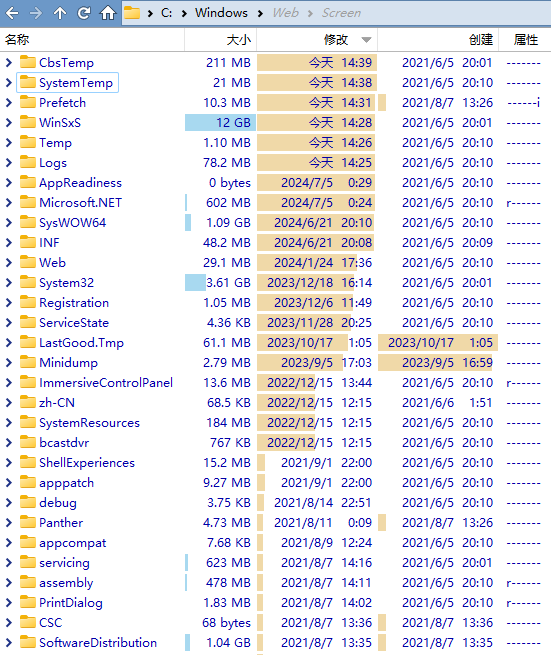Expand the WinSxS folder
This screenshot has height=655, width=551.
[9, 122]
